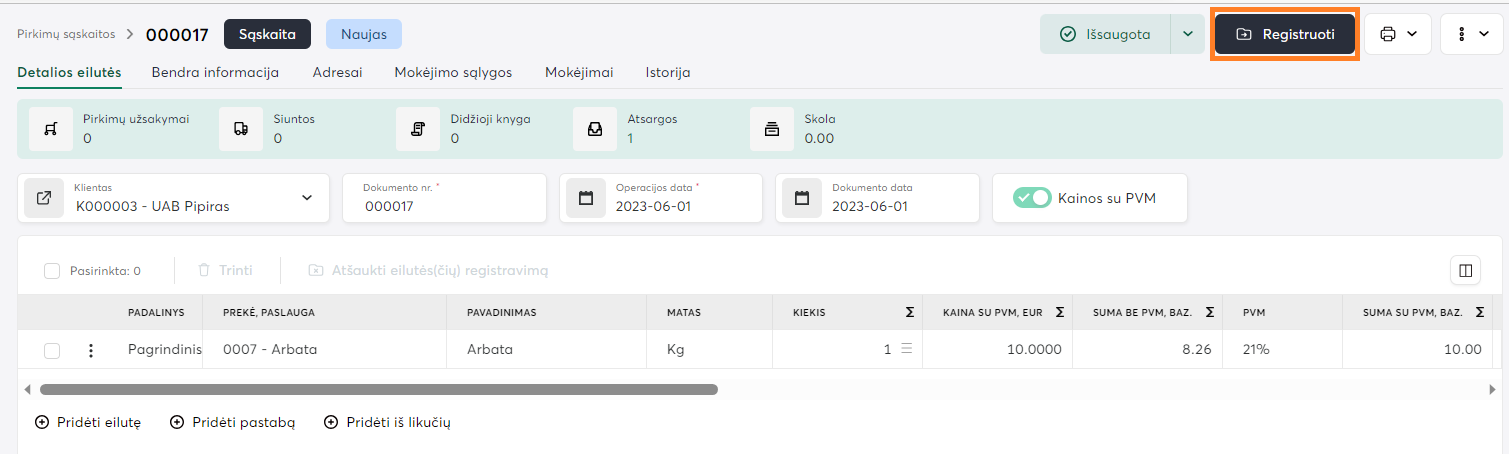Screen dimensions: 1509x454
Task: Click the Registruoti button
Action: click(x=1285, y=34)
